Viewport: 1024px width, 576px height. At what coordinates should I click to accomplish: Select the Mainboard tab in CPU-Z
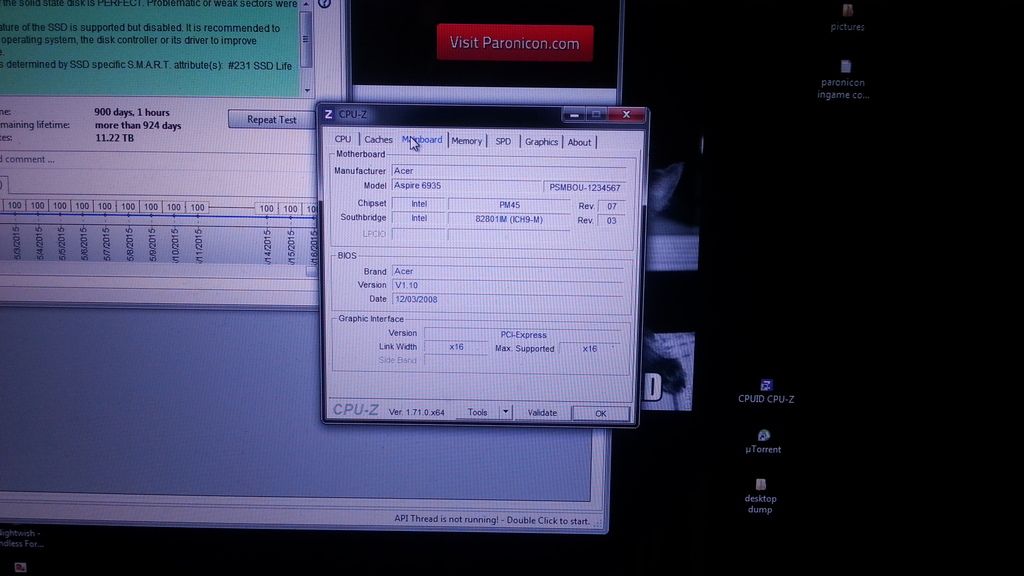422,140
